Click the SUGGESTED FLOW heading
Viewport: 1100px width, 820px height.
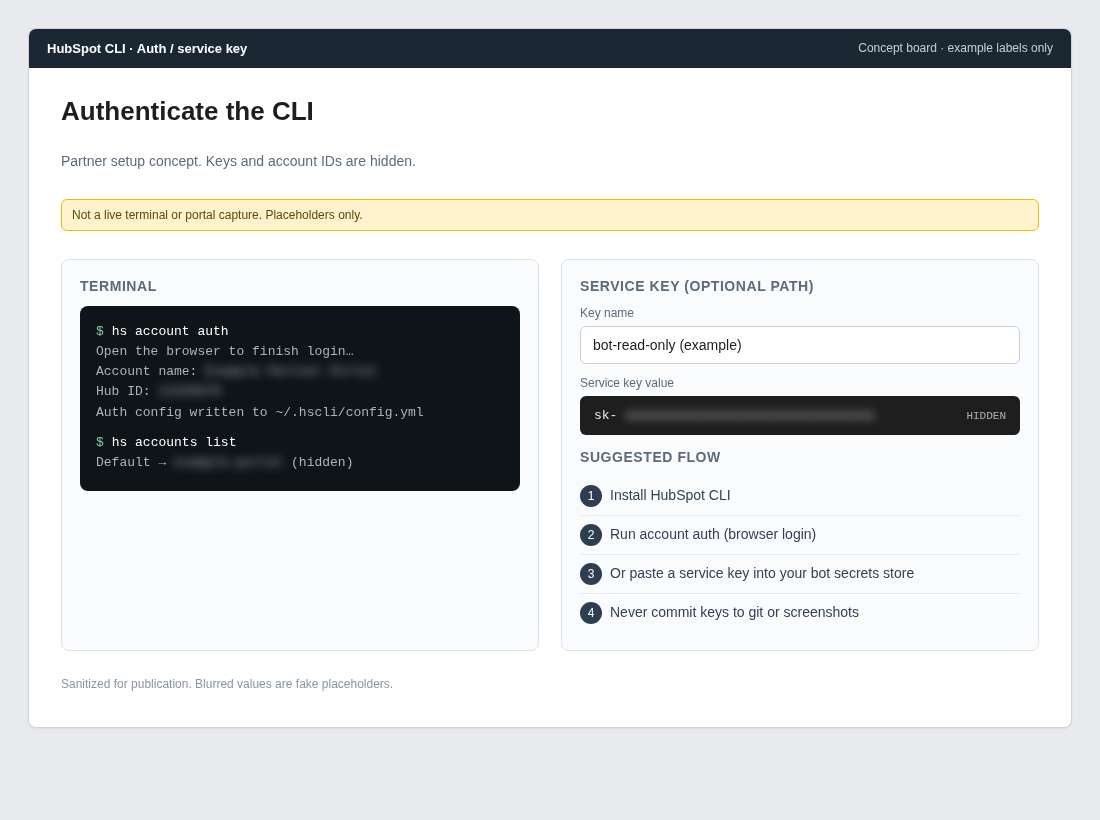coord(650,457)
